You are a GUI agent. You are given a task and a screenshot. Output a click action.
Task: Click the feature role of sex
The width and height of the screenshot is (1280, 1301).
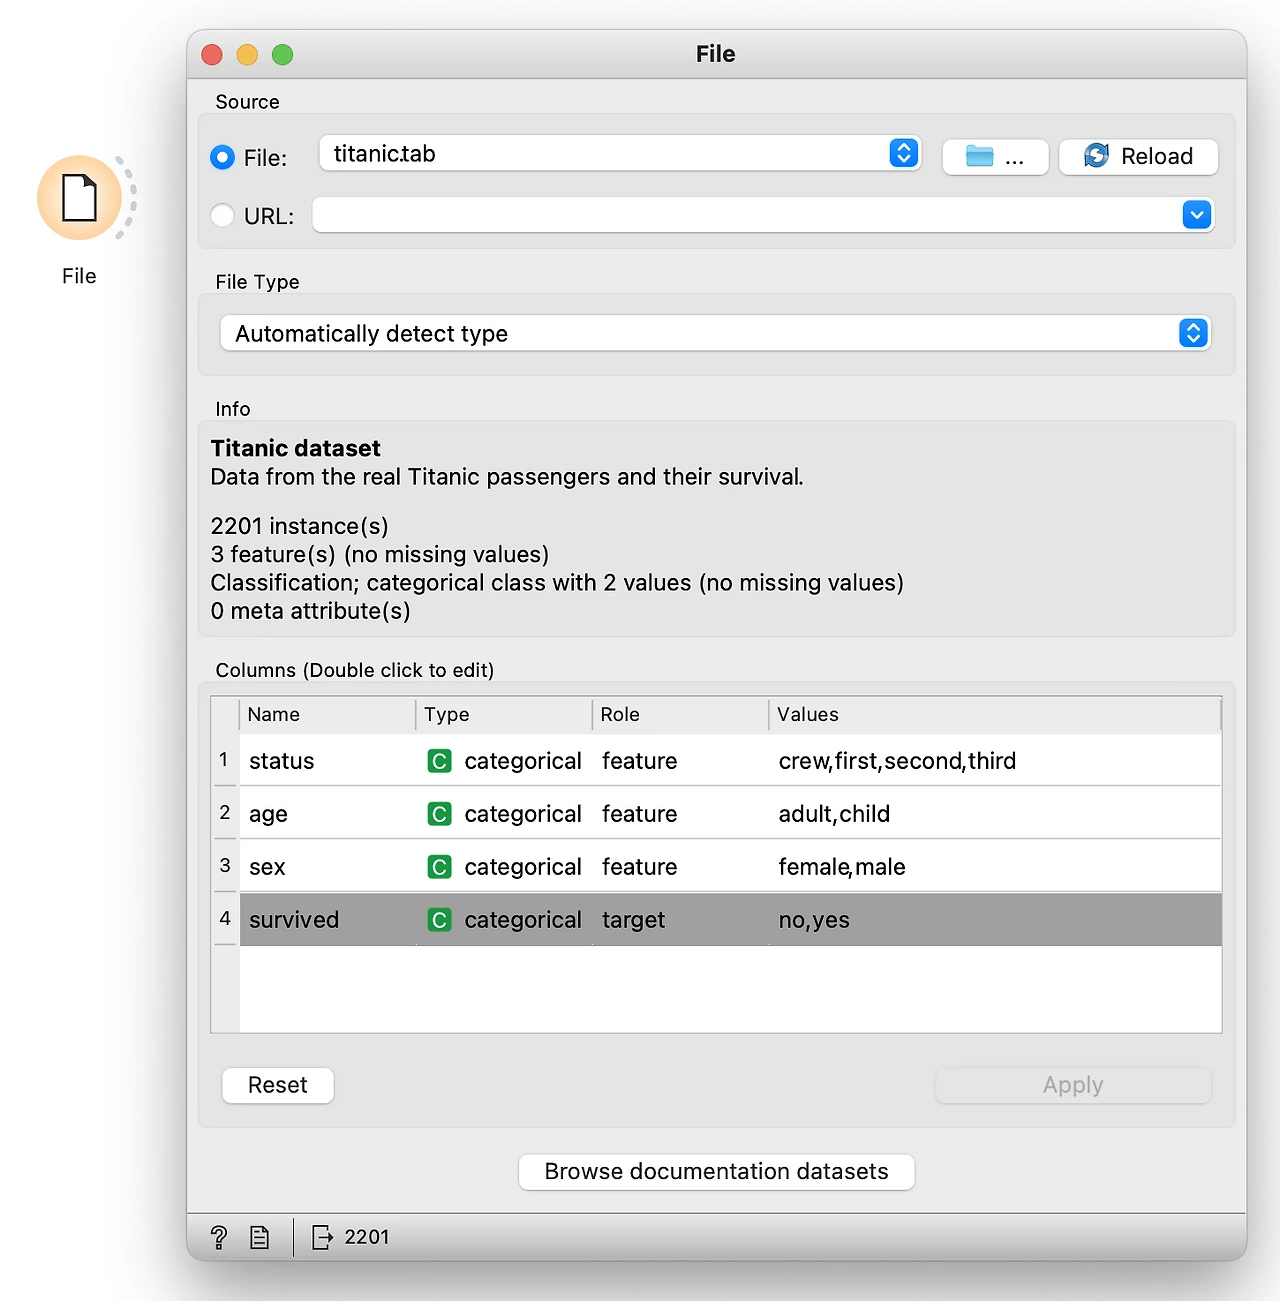tap(681, 867)
